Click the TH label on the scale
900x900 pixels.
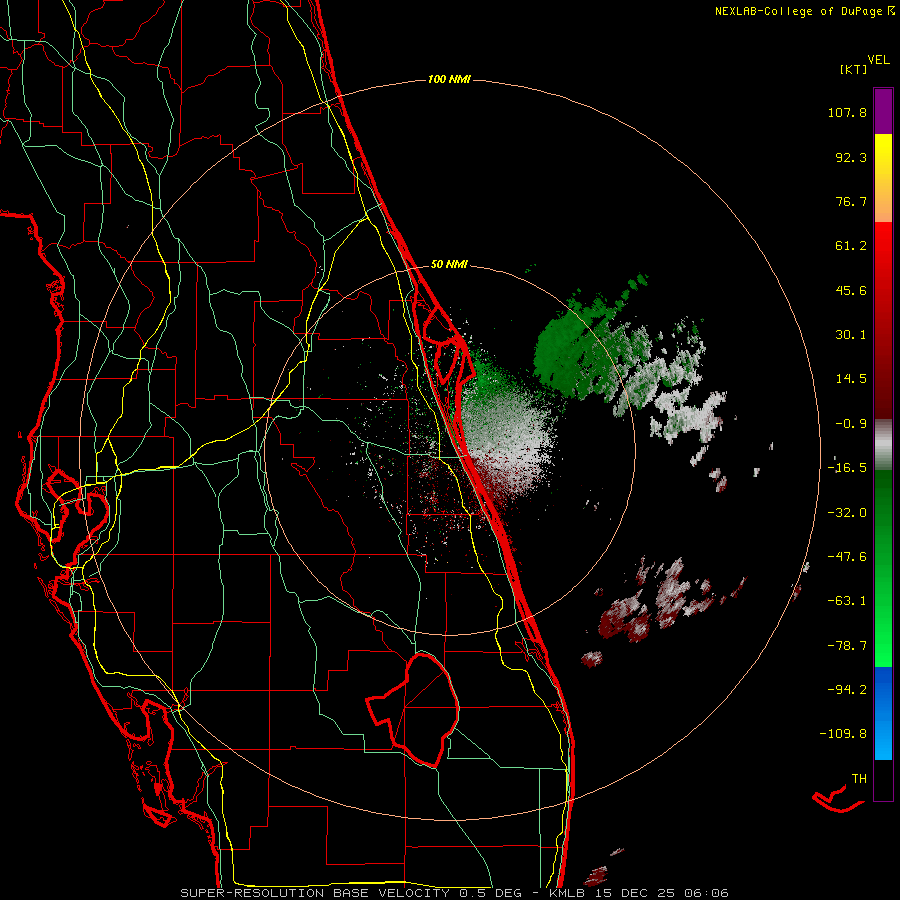coord(859,779)
